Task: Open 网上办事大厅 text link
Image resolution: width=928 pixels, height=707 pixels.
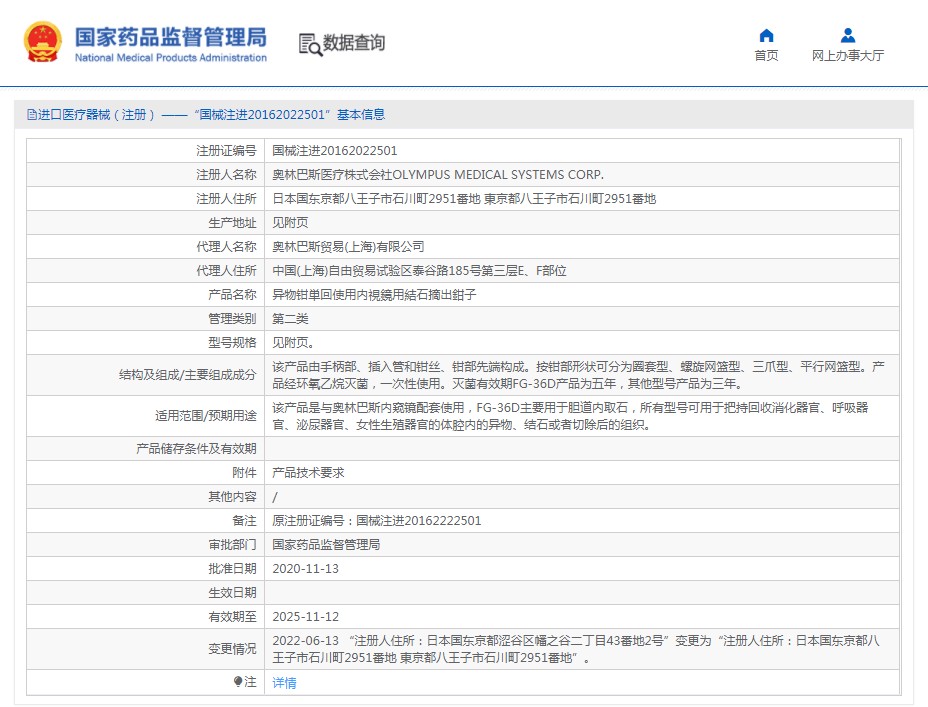Action: [x=847, y=56]
